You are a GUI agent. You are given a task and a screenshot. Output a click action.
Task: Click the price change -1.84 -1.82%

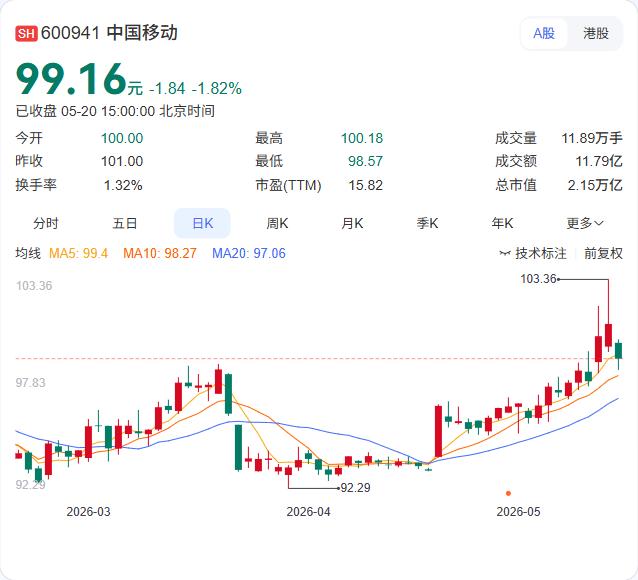[x=196, y=88]
